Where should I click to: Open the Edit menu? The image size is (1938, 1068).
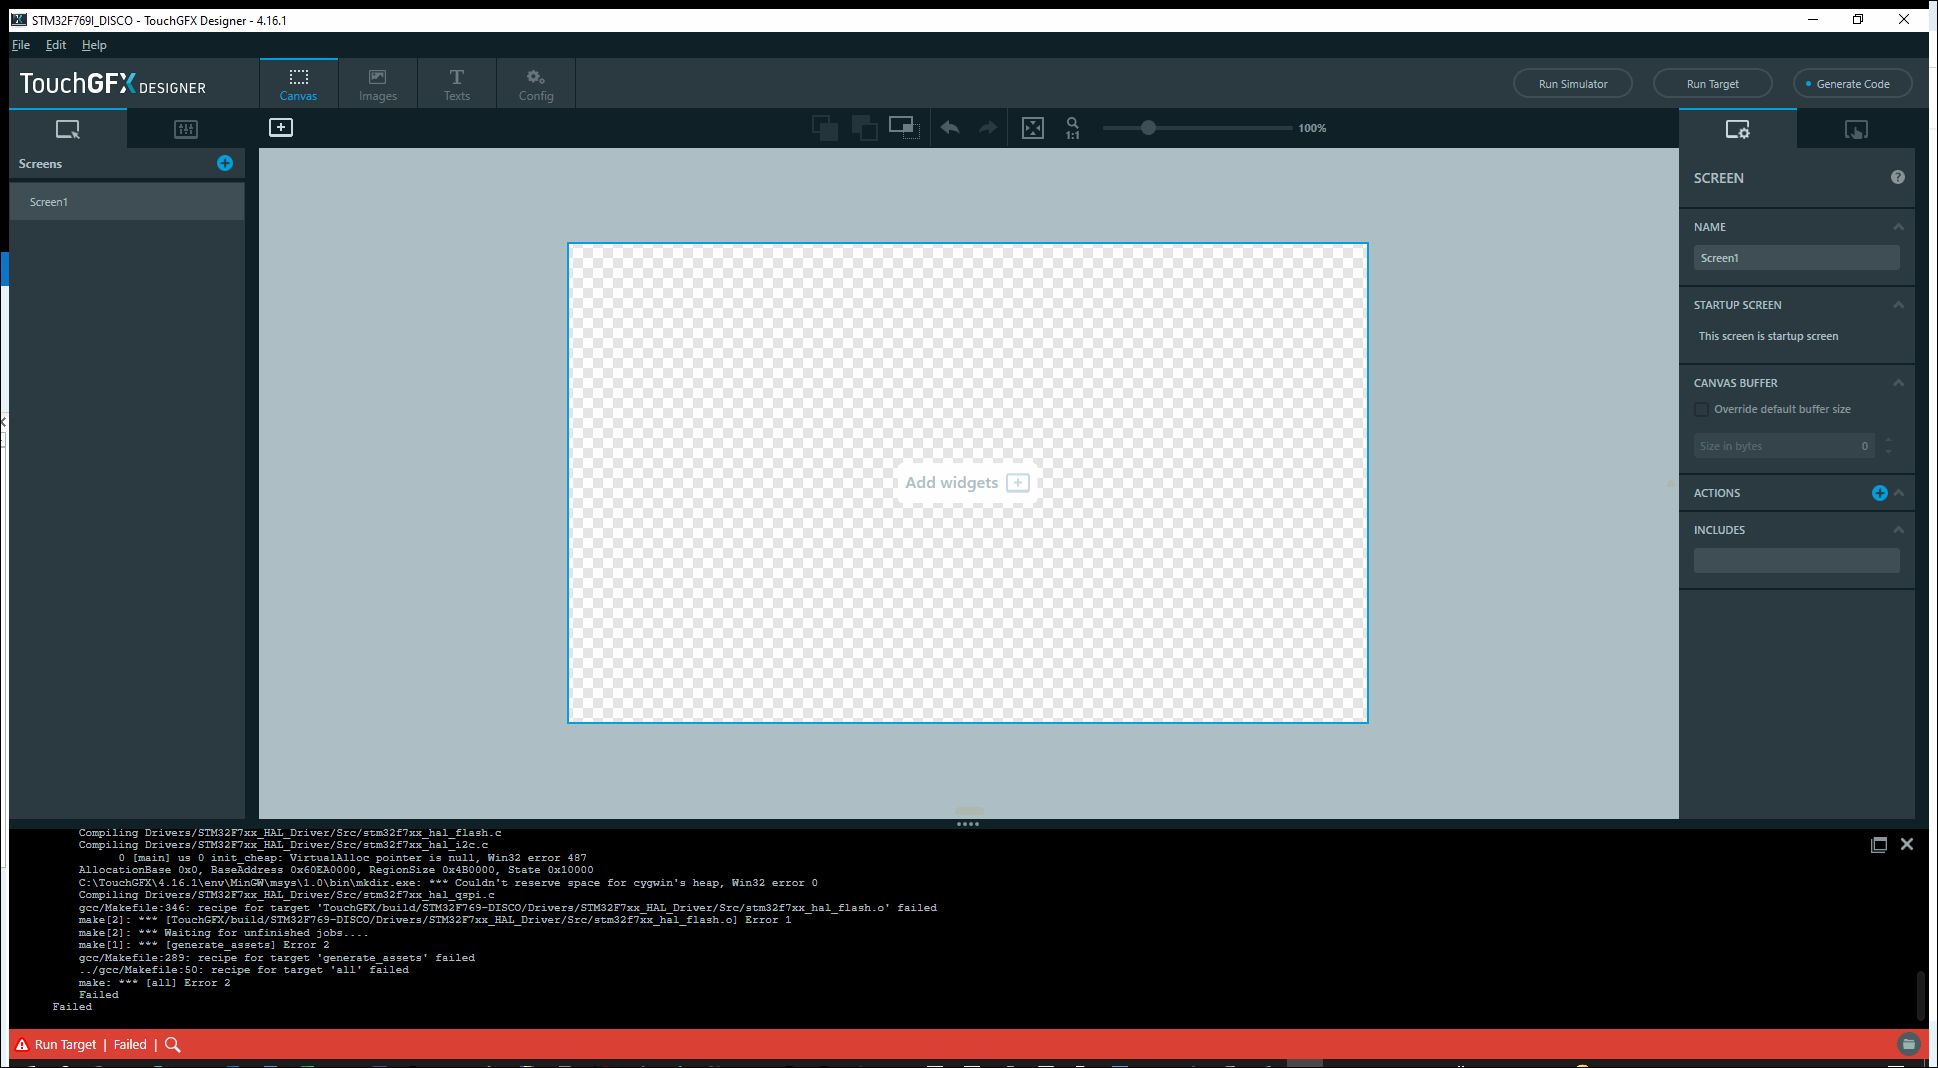pos(56,45)
